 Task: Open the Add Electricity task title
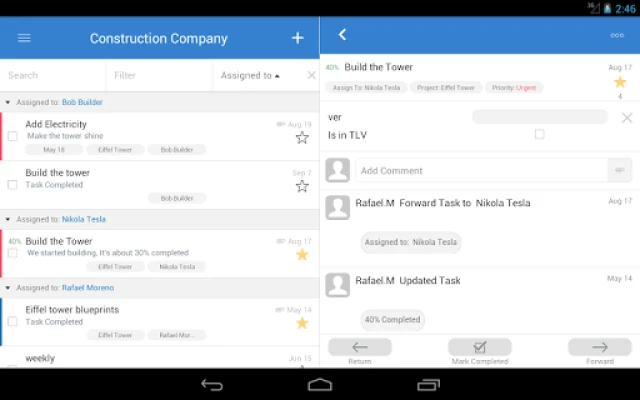[x=56, y=124]
